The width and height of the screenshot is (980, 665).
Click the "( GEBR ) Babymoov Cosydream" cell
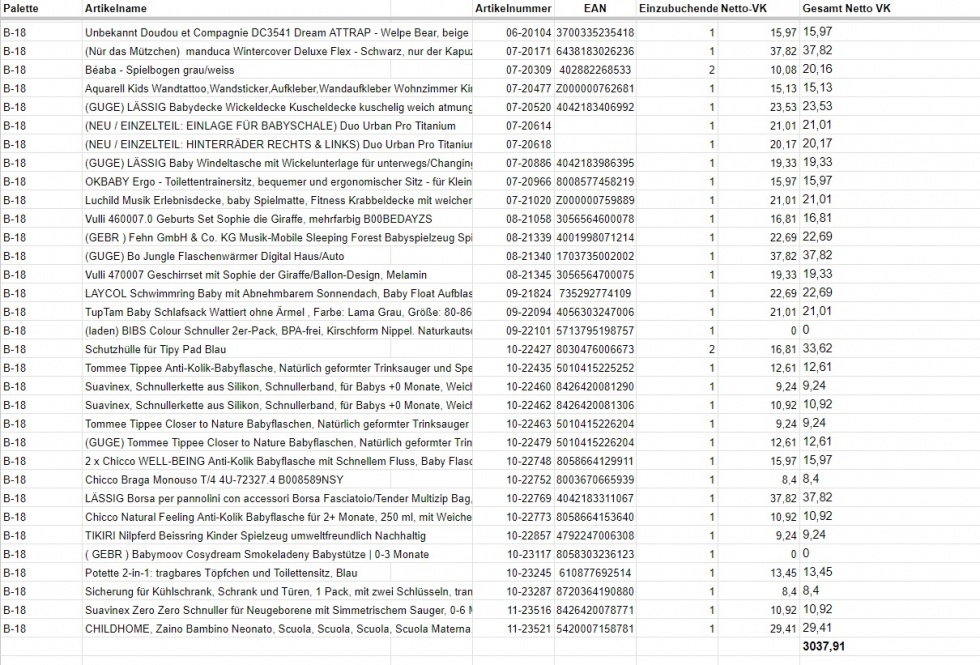tap(257, 554)
